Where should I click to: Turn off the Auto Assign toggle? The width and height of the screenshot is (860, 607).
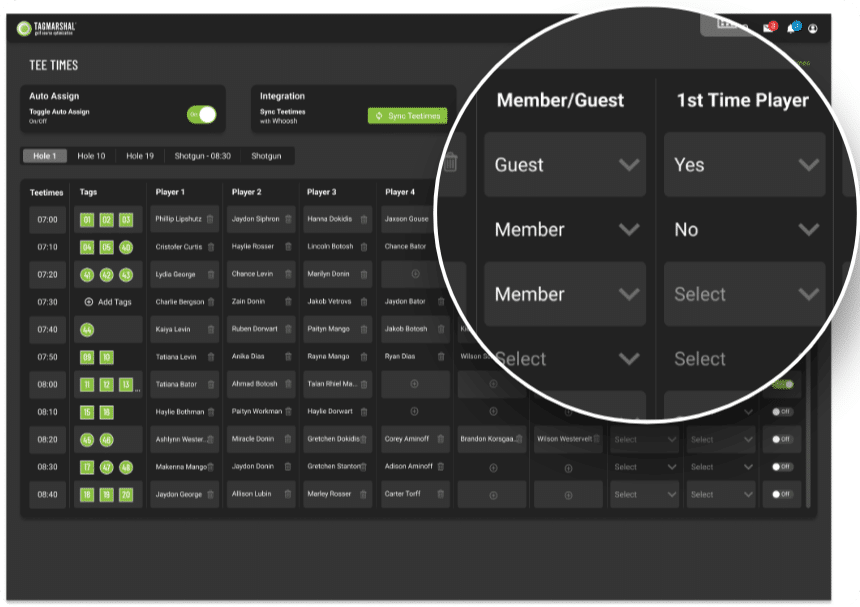(201, 115)
